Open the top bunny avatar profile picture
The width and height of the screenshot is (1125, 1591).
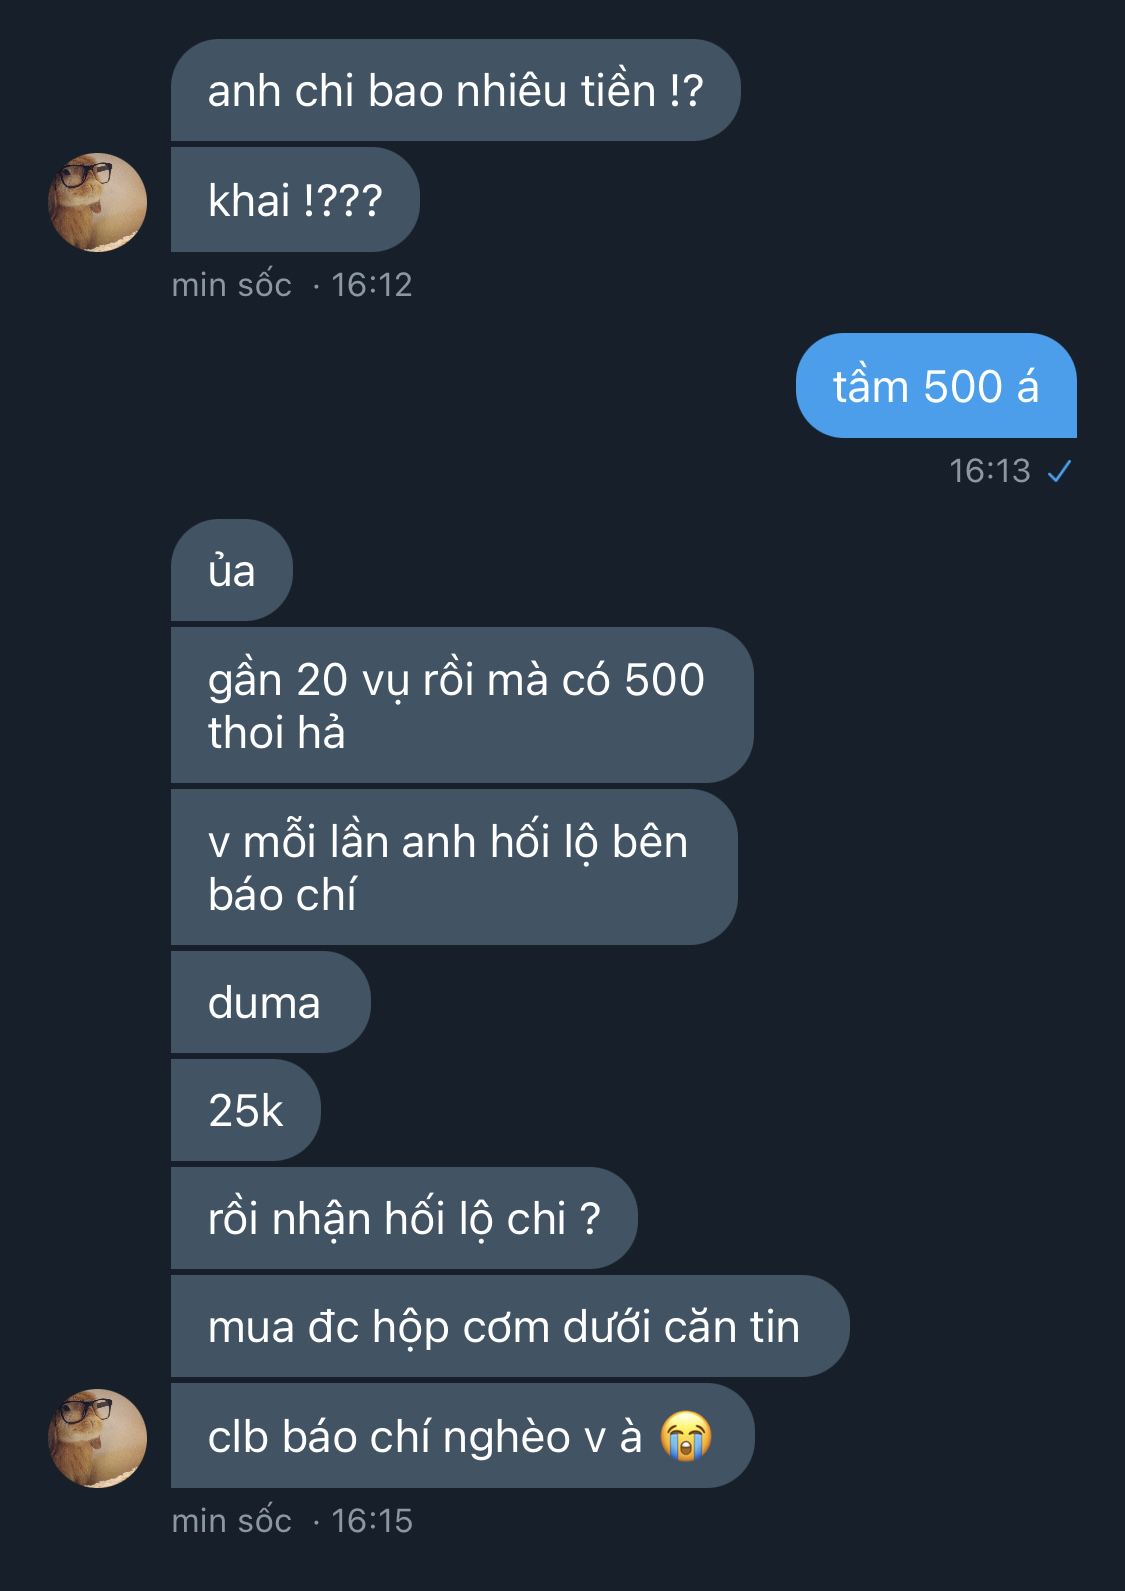[x=98, y=202]
